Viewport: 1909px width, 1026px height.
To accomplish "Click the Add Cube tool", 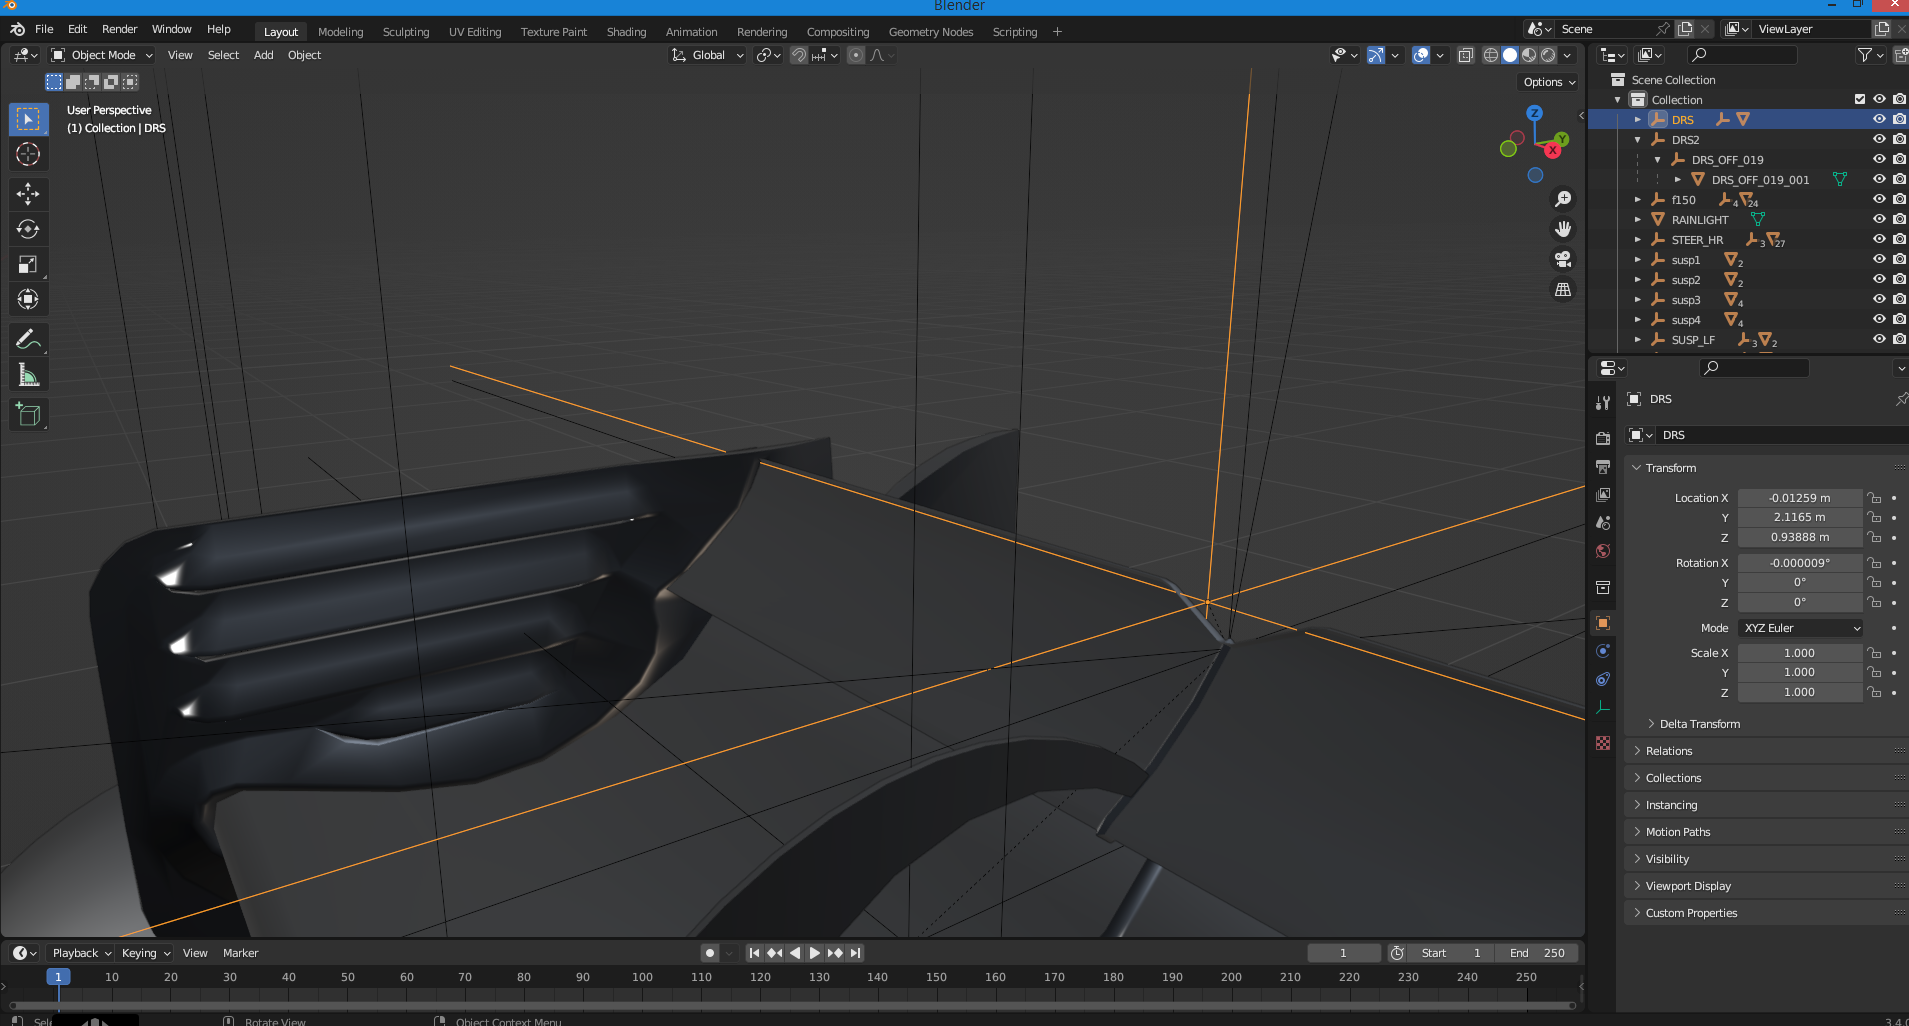I will pyautogui.click(x=28, y=415).
